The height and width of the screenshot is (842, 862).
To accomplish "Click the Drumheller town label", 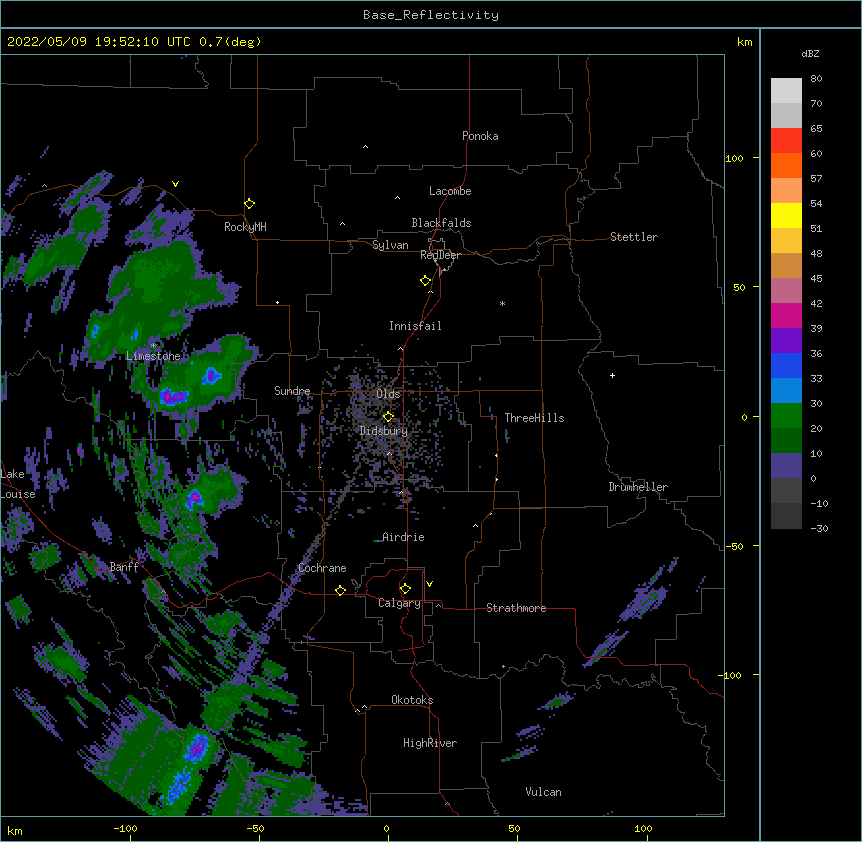I will [638, 487].
